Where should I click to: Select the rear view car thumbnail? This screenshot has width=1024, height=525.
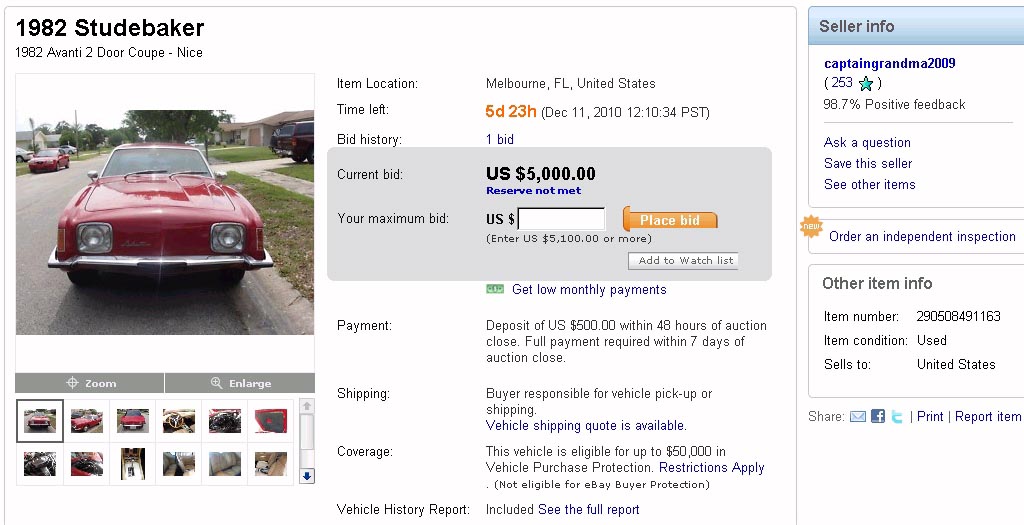[x=133, y=421]
